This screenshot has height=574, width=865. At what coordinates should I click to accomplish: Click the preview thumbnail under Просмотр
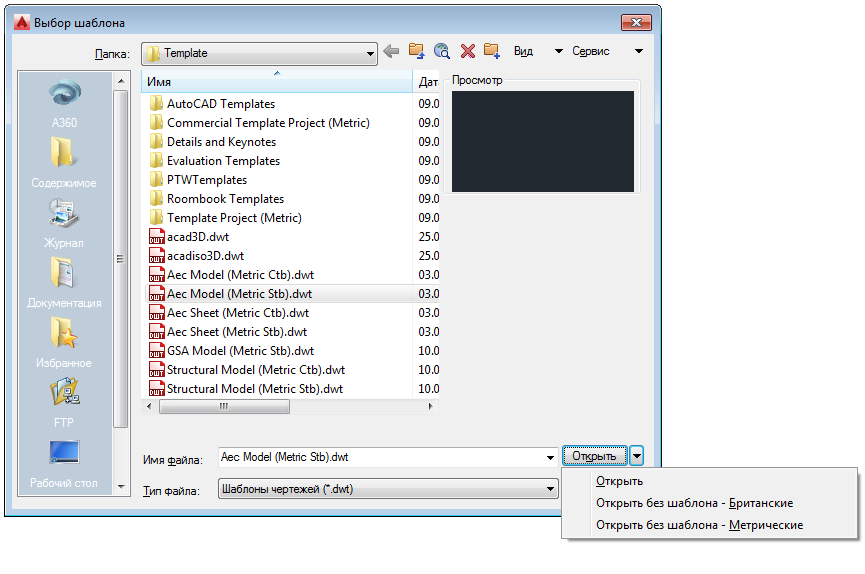click(543, 142)
